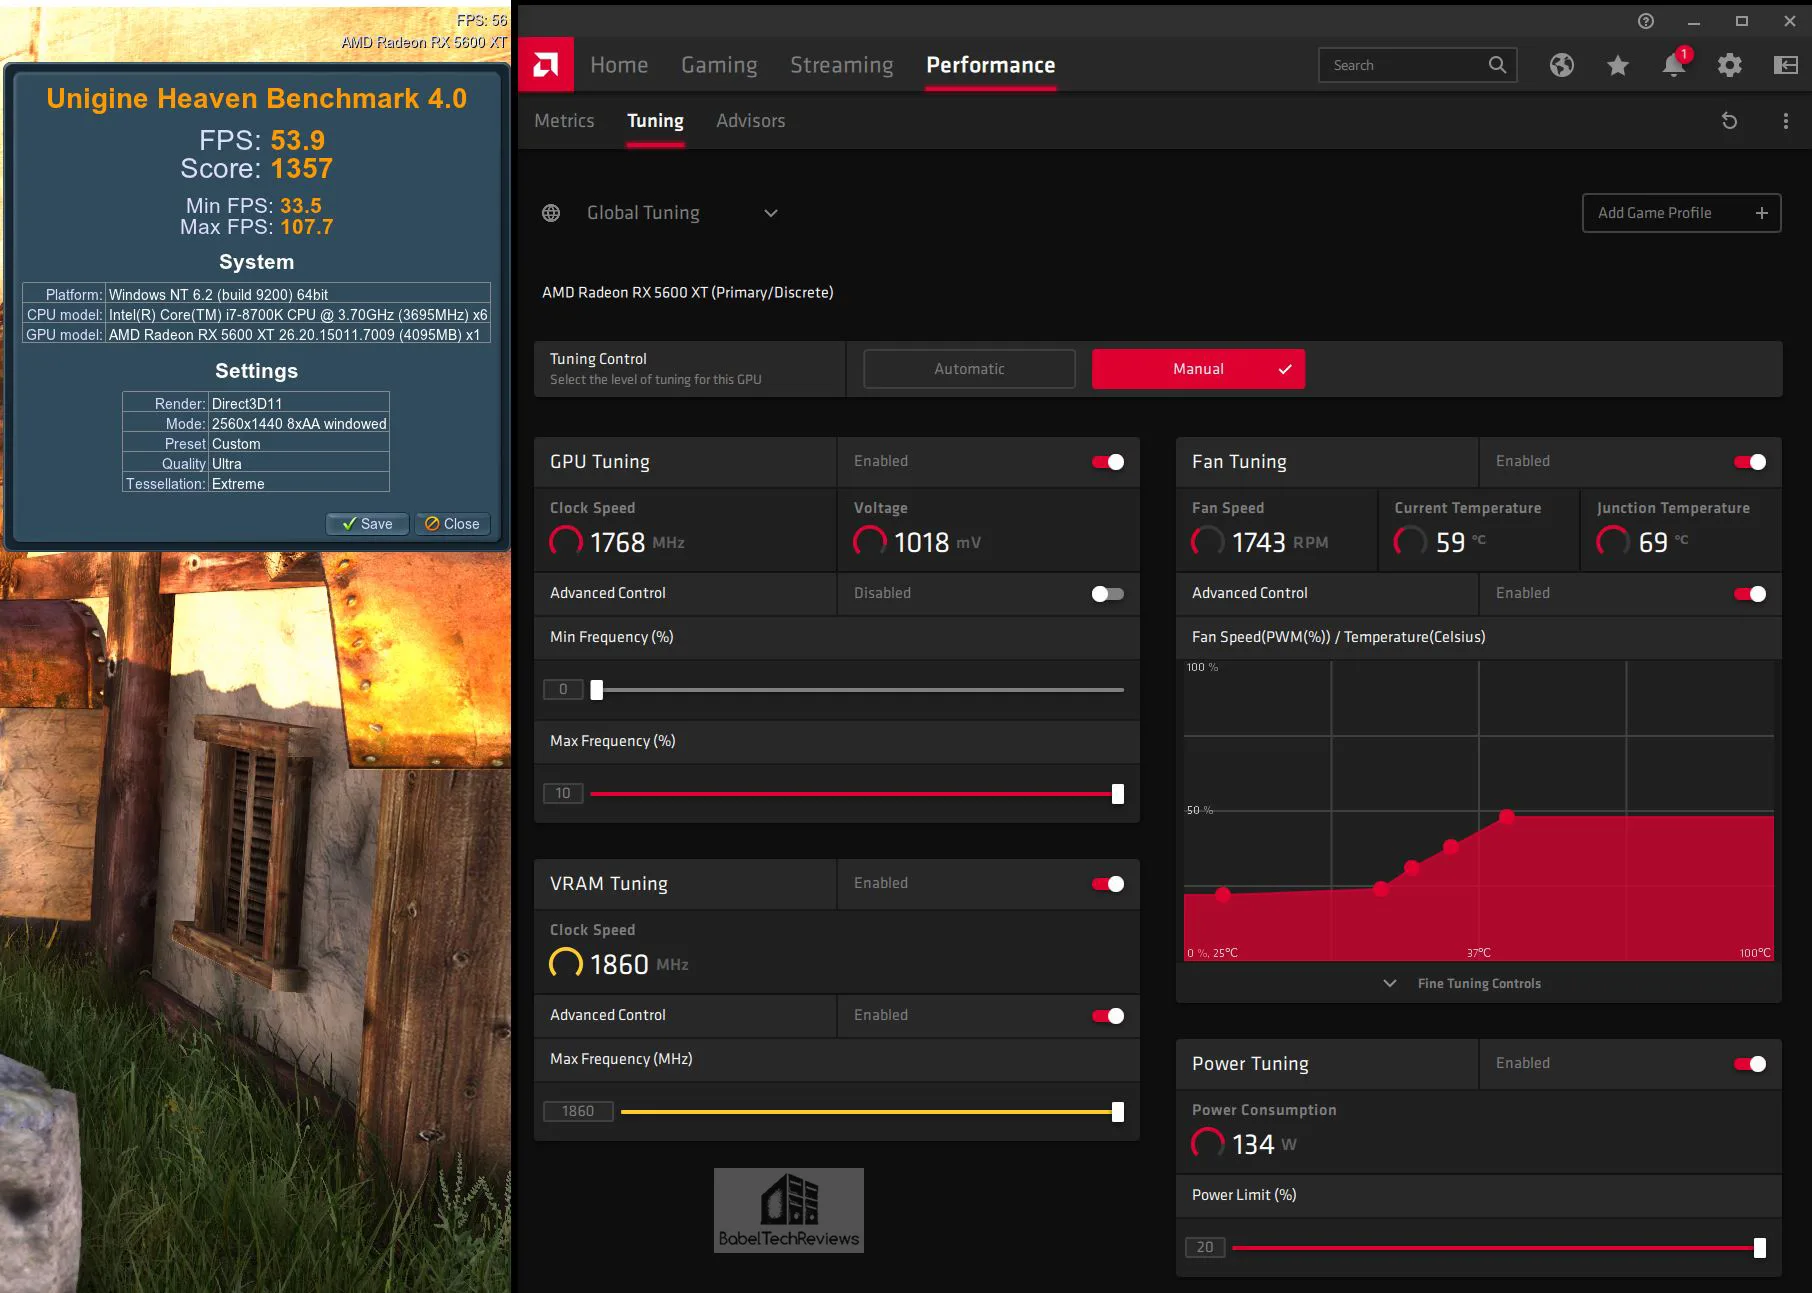Click the 'AMD Radeon RX 5600 XT (Primary/Discrete)' label
The image size is (1812, 1293).
pyautogui.click(x=687, y=293)
